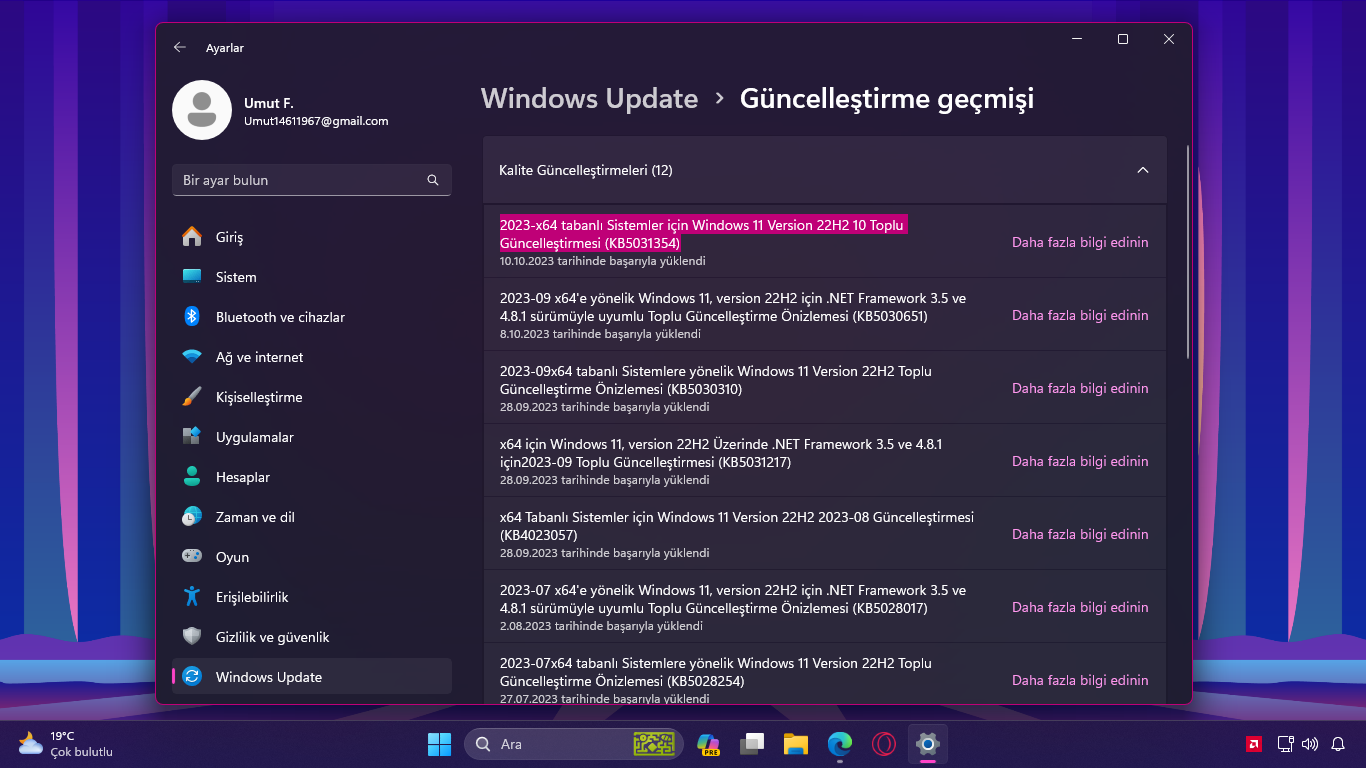Viewport: 1366px width, 768px height.
Task: Select Zaman ve dil in the sidebar
Action: point(312,517)
